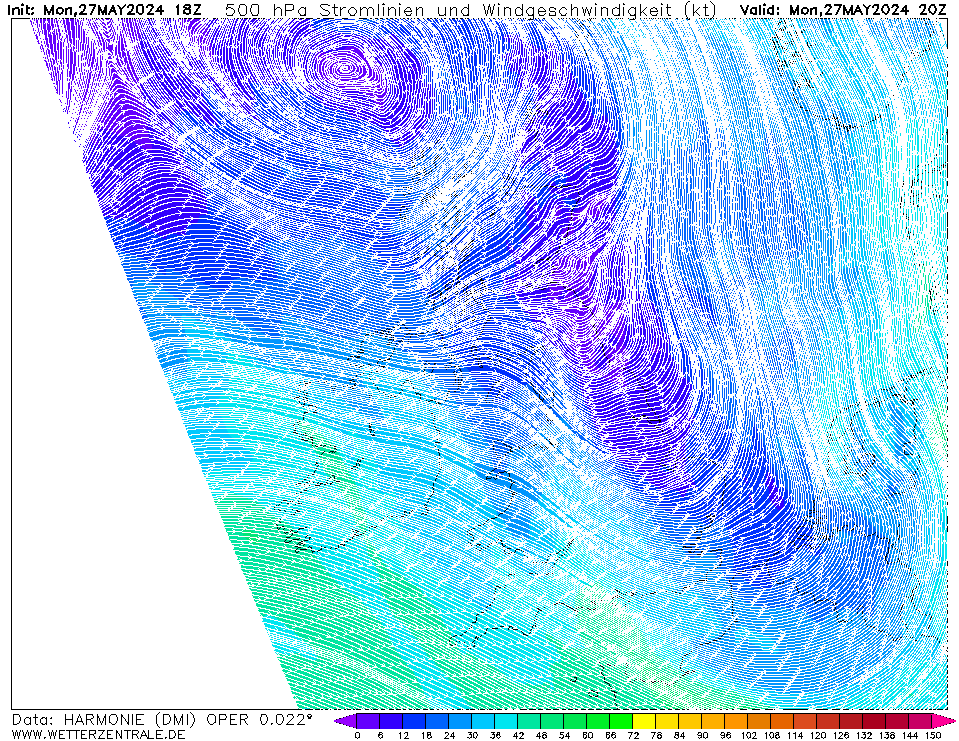Click the violet left arrow of legend
The height and width of the screenshot is (741, 959).
pyautogui.click(x=345, y=721)
